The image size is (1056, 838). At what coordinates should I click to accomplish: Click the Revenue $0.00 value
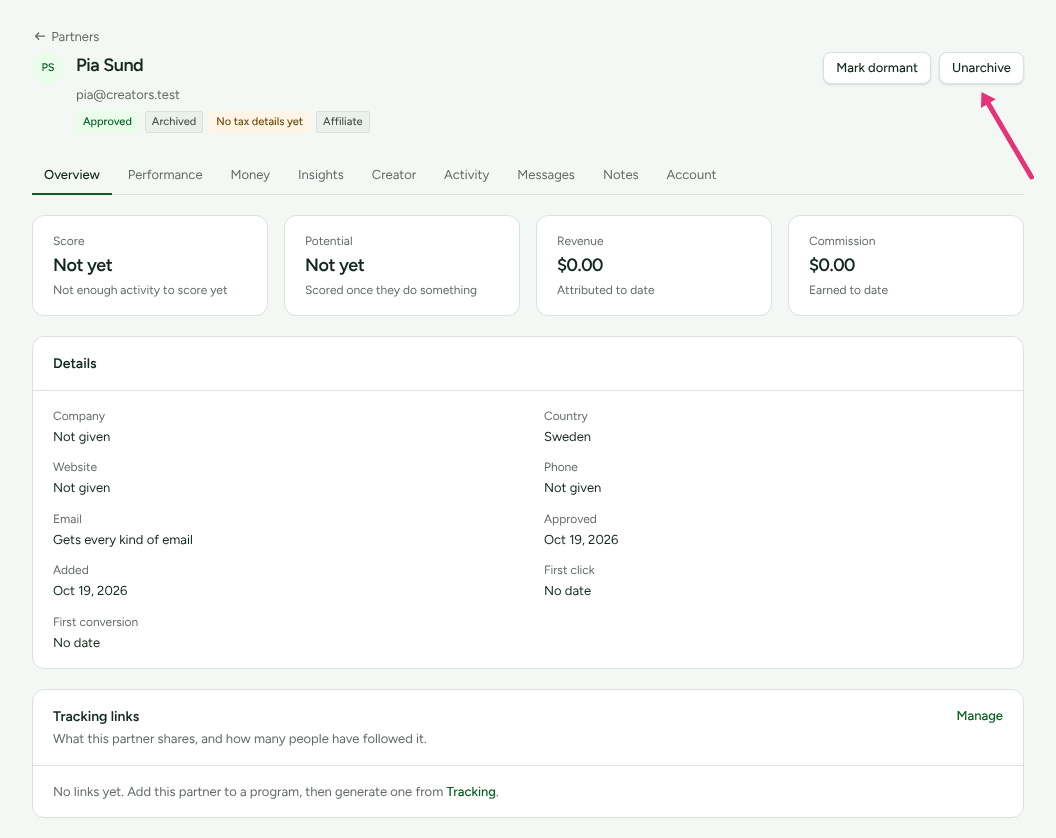[580, 265]
